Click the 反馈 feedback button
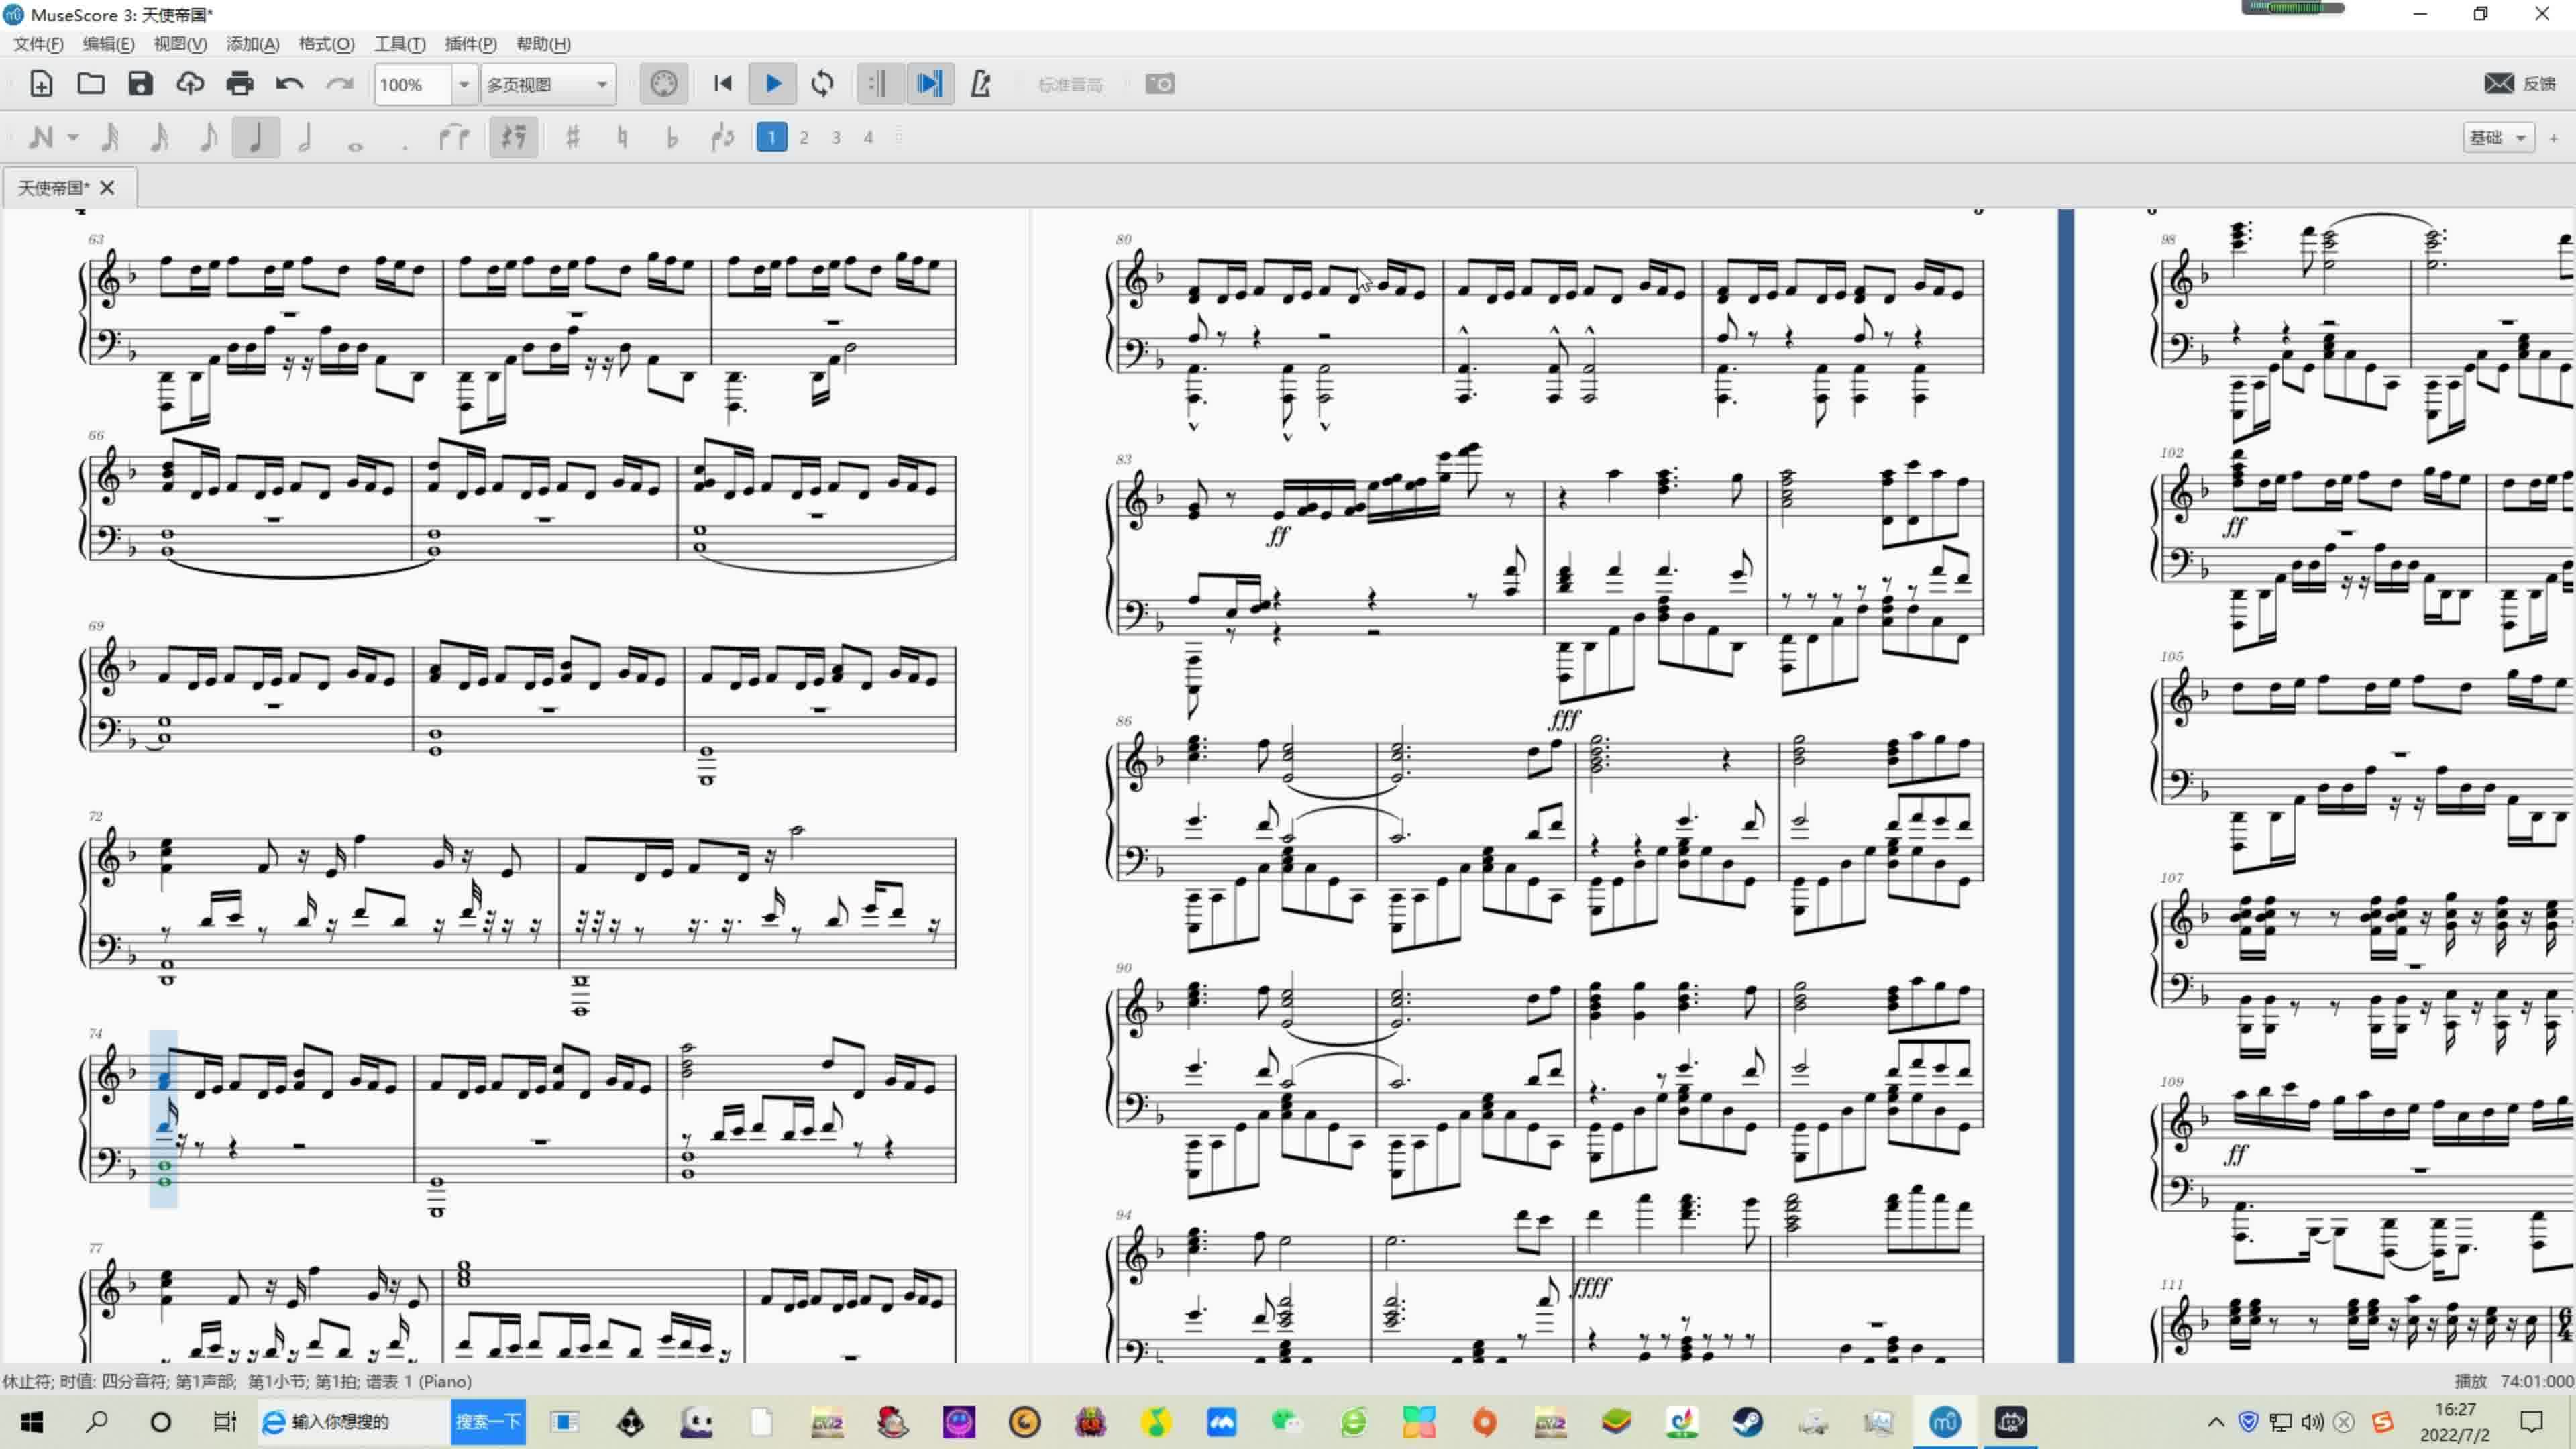This screenshot has height=1449, width=2576. [2519, 84]
